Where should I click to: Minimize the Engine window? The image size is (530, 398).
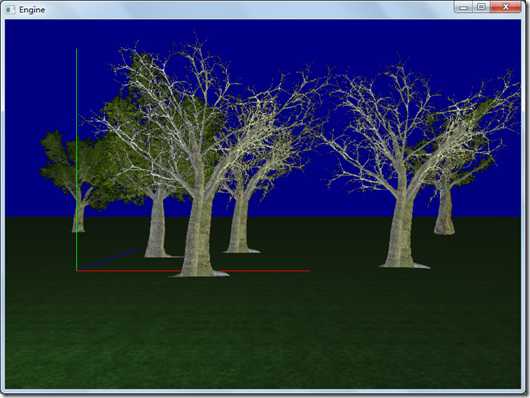pyautogui.click(x=463, y=7)
